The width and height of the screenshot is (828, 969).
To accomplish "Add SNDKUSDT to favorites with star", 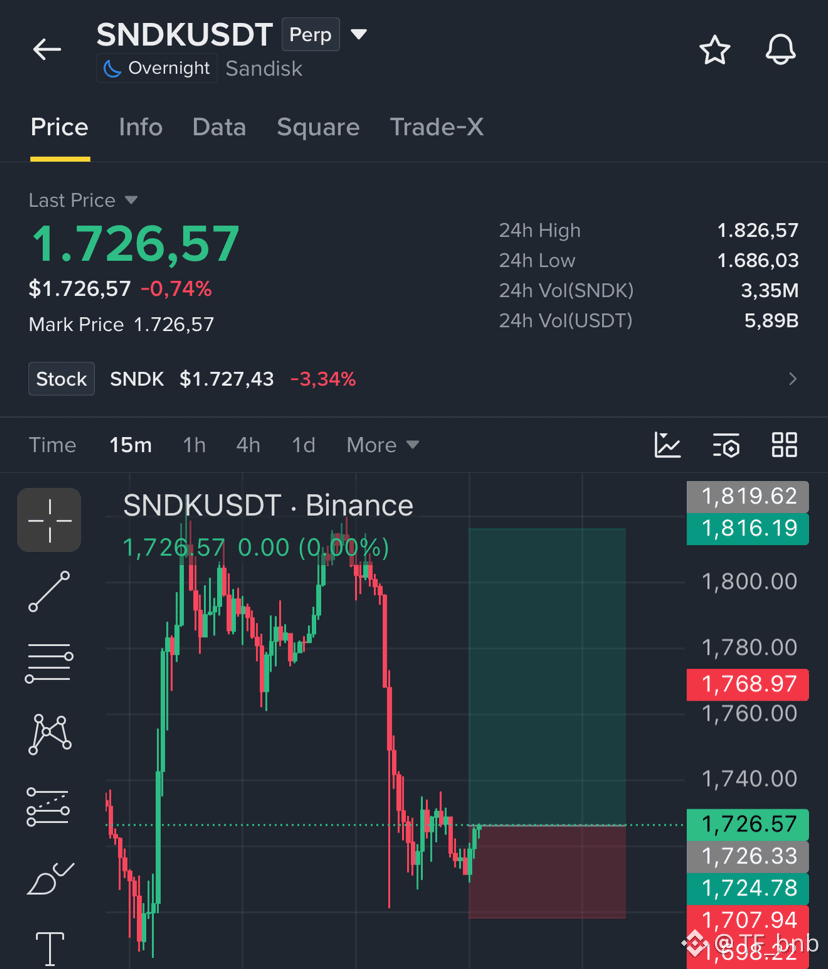I will coord(715,49).
